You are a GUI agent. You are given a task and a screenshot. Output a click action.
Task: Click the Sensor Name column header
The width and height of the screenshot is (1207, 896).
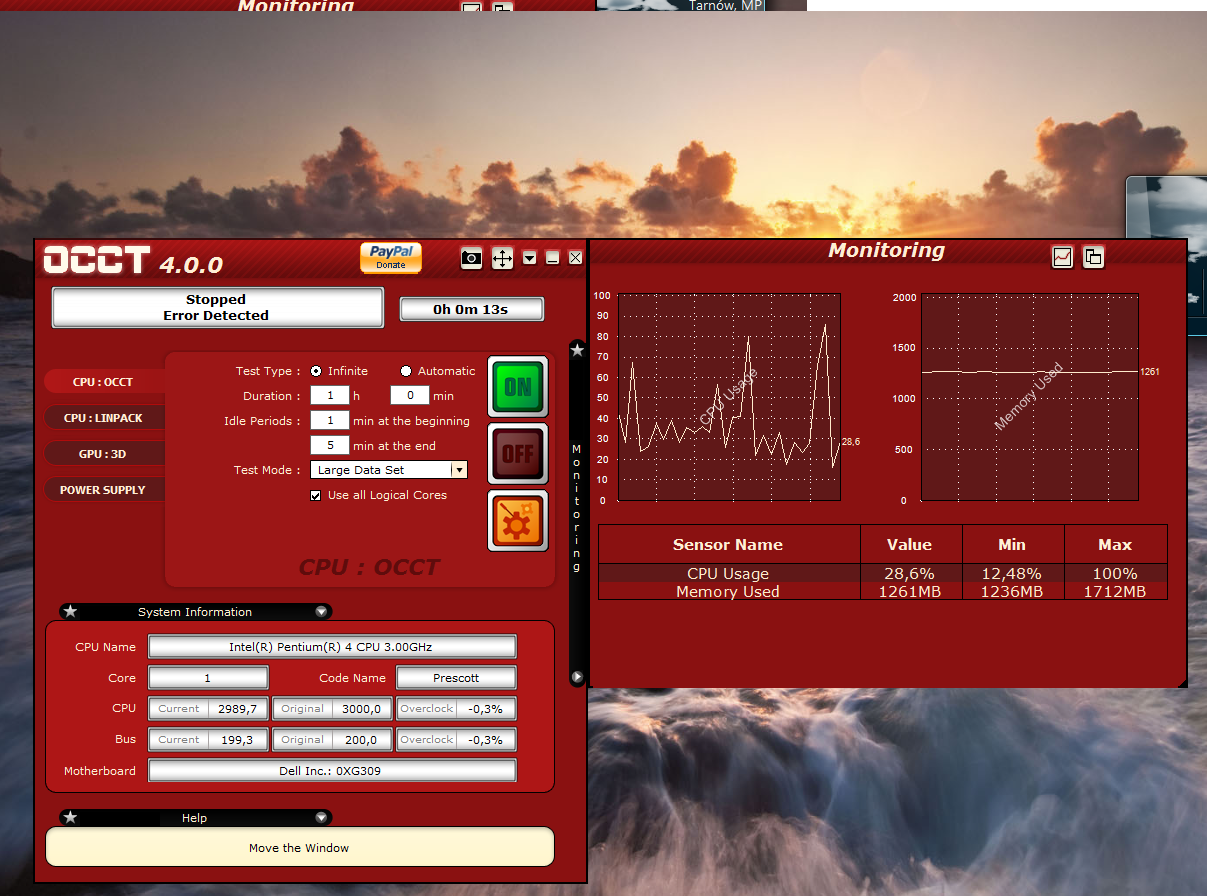coord(728,545)
